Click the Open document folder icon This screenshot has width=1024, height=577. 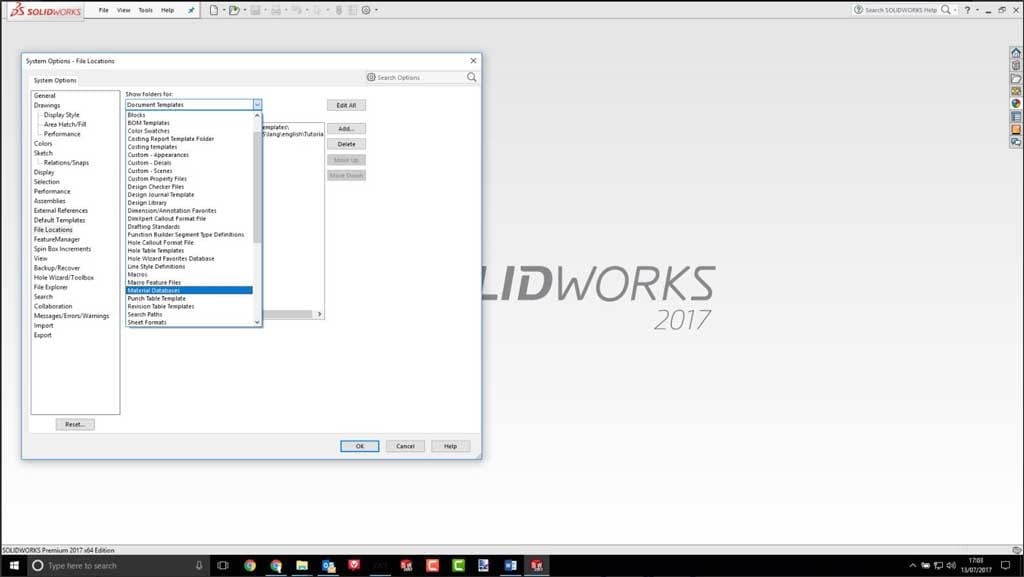(x=234, y=10)
